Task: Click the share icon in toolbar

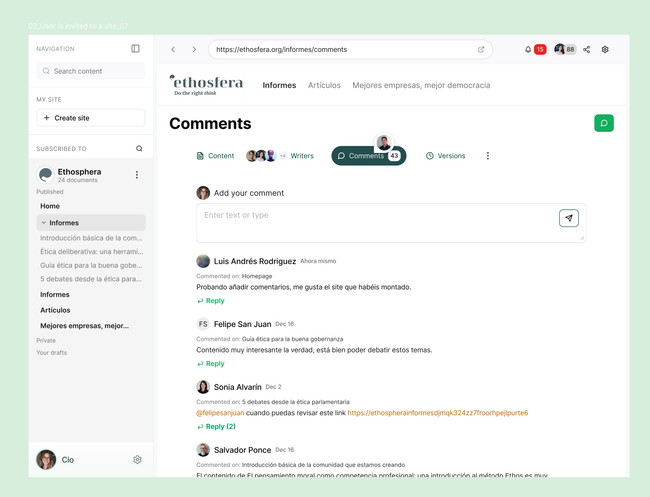Action: coord(587,49)
